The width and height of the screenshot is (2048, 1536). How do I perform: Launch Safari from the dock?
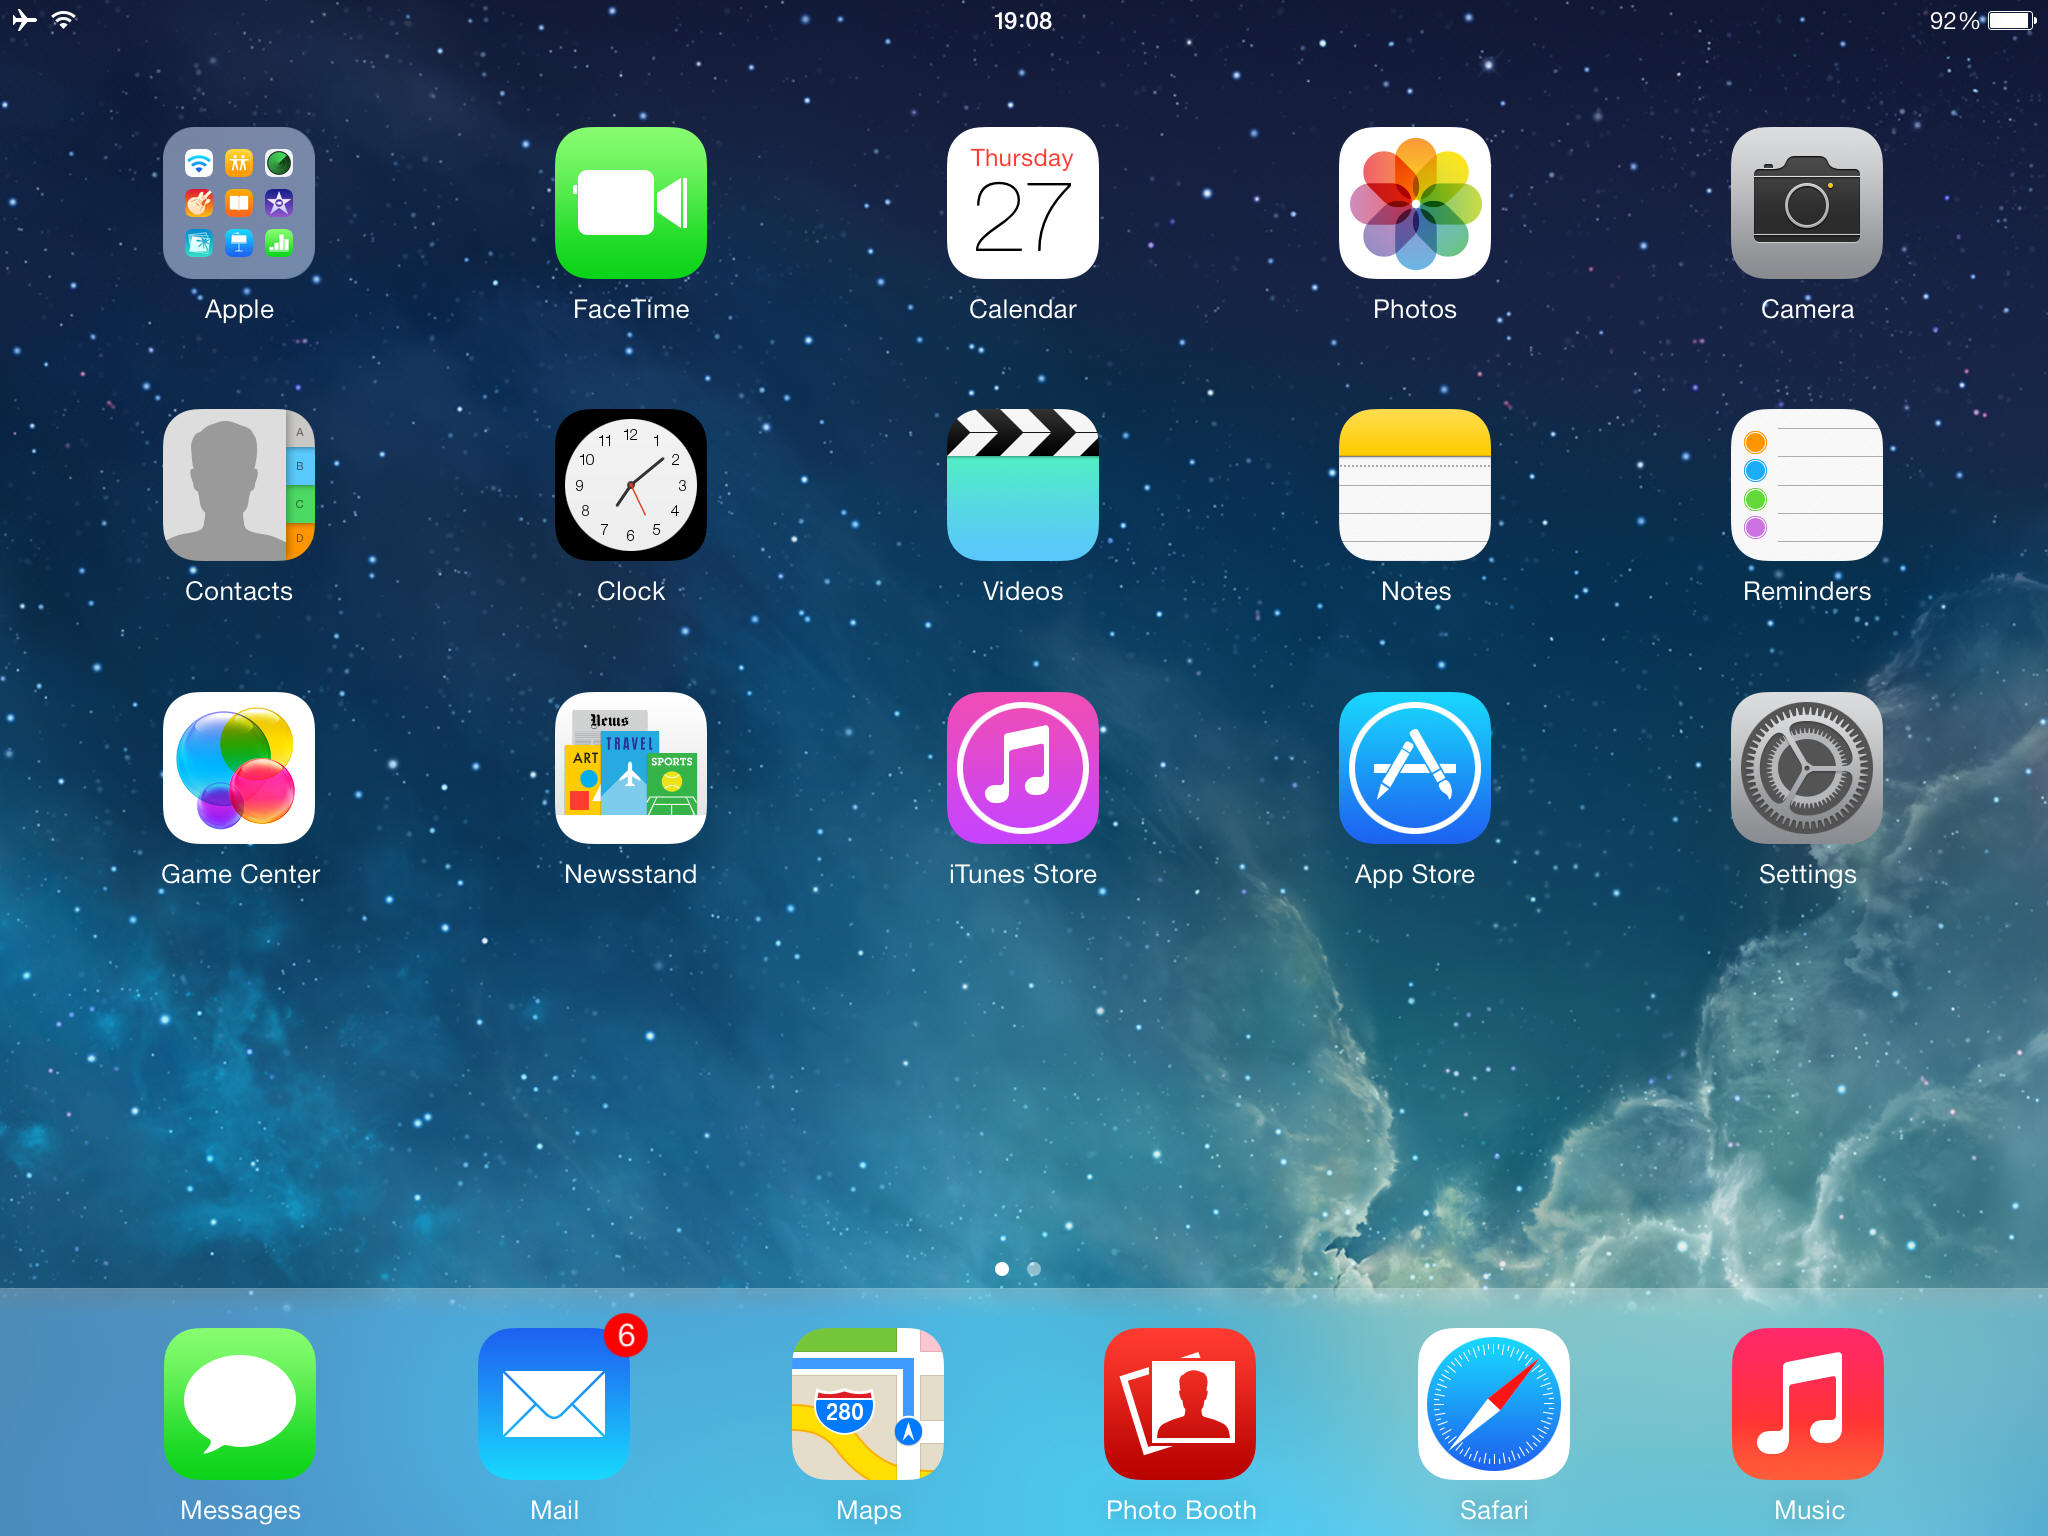(1493, 1403)
